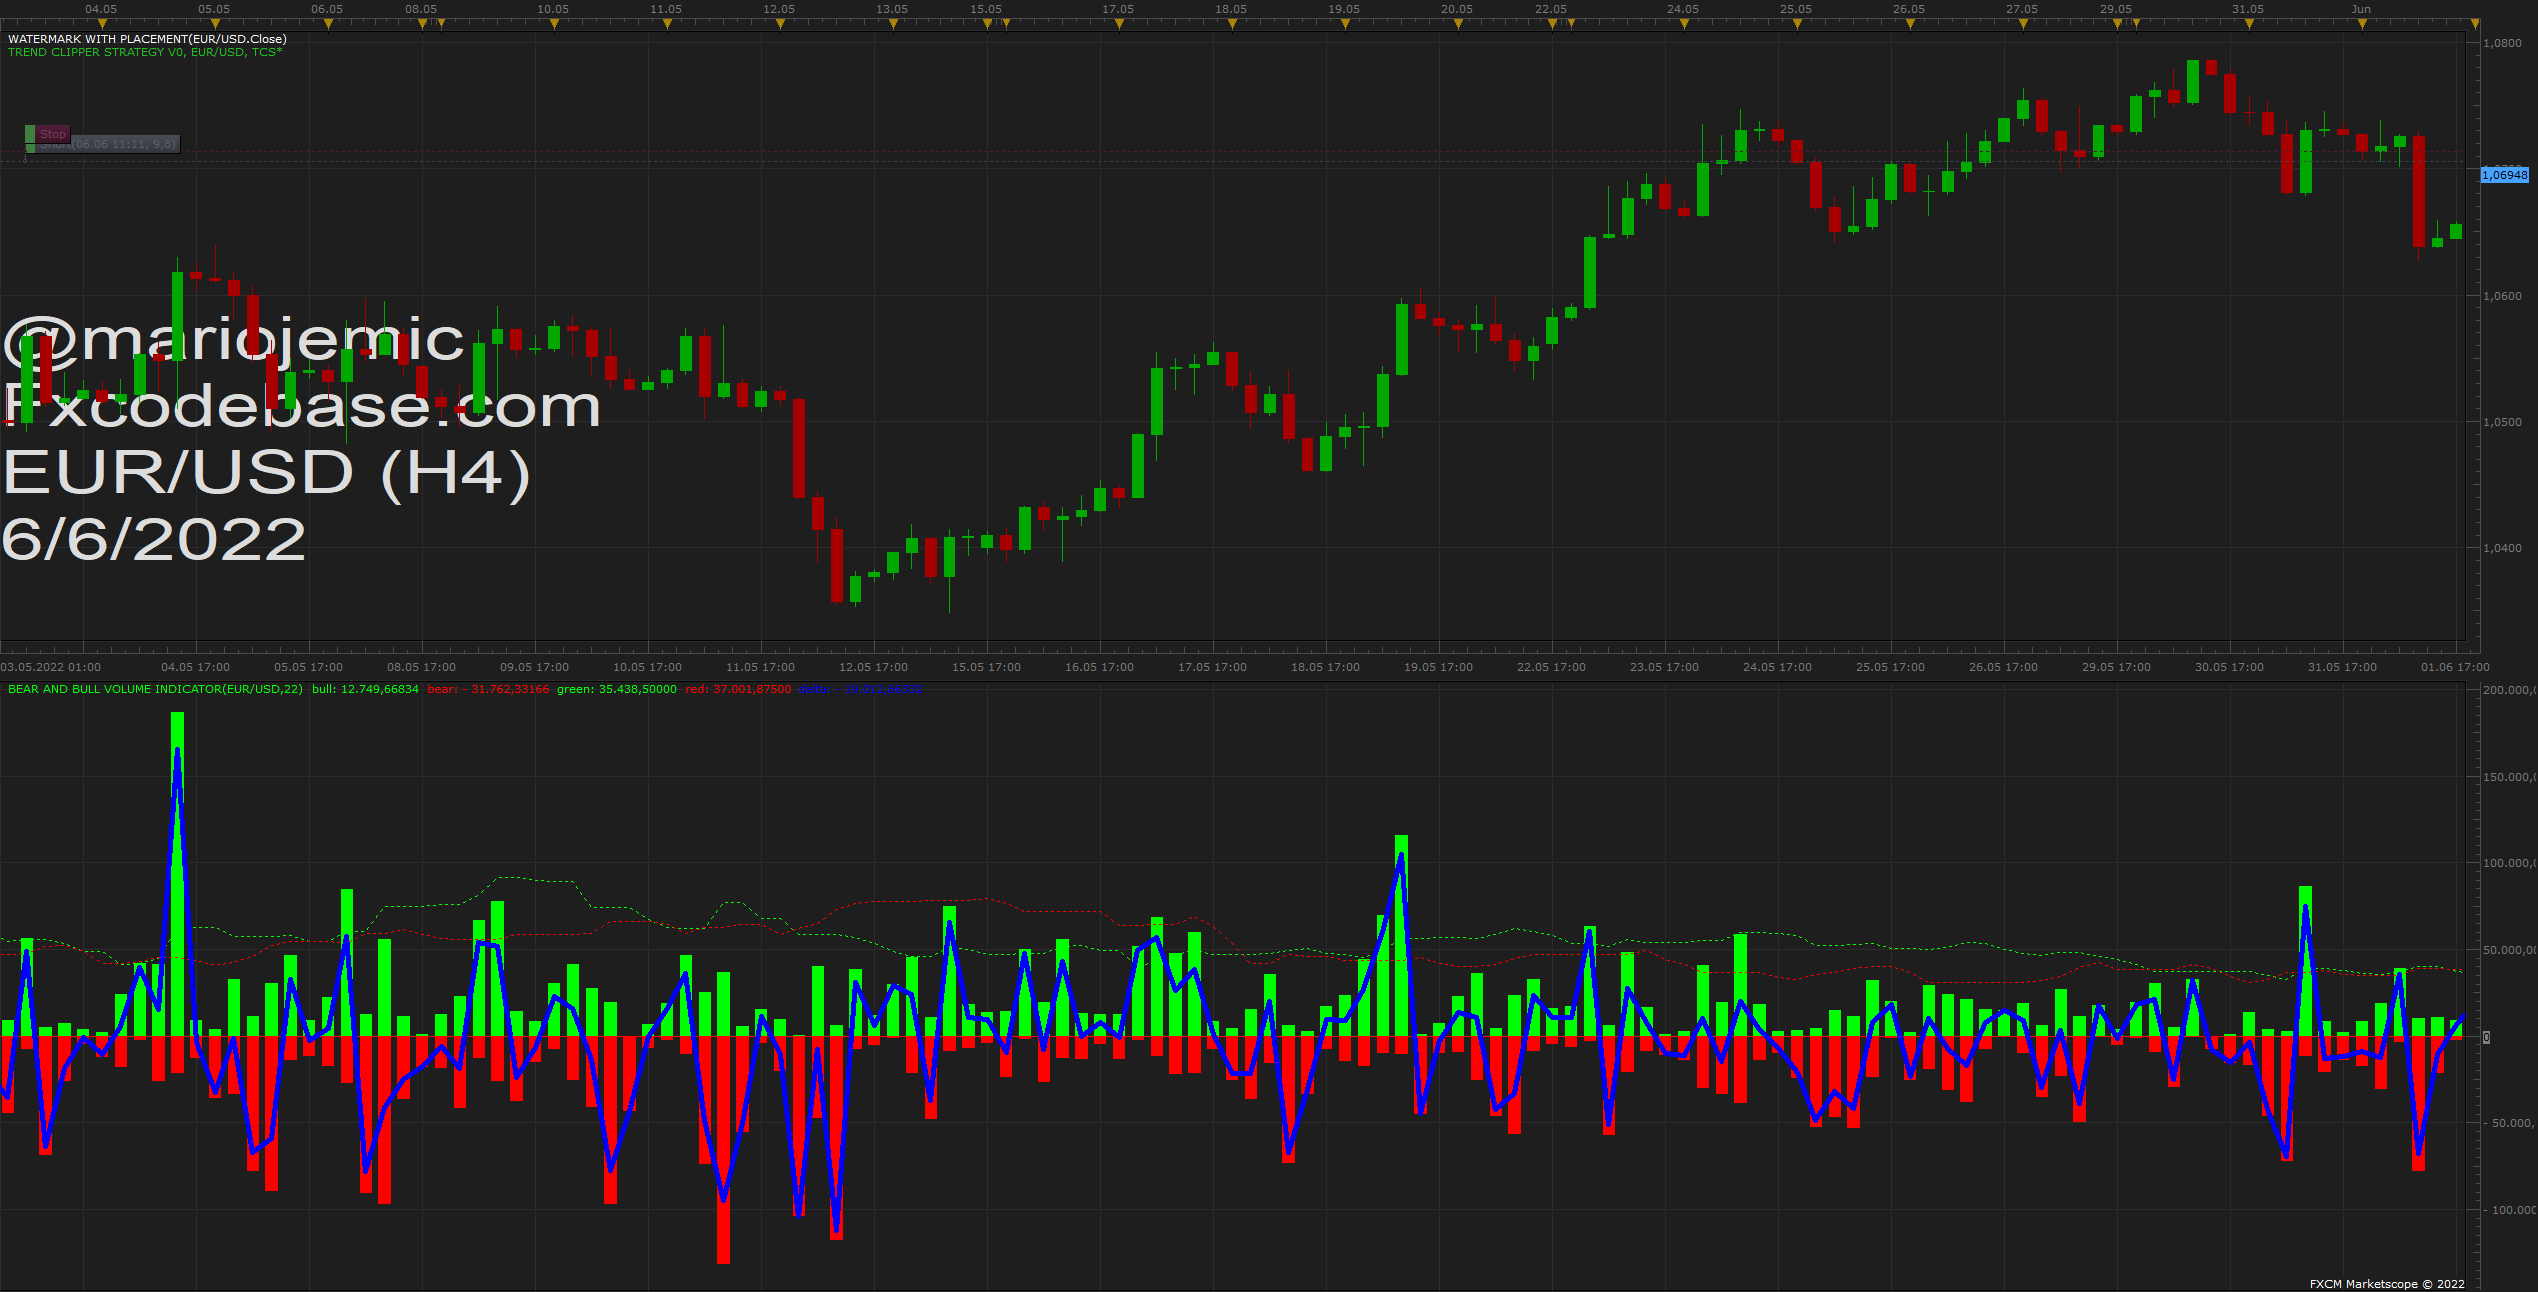The height and width of the screenshot is (1292, 2538).
Task: Click the 1,0500 price axis label
Action: pos(2503,422)
